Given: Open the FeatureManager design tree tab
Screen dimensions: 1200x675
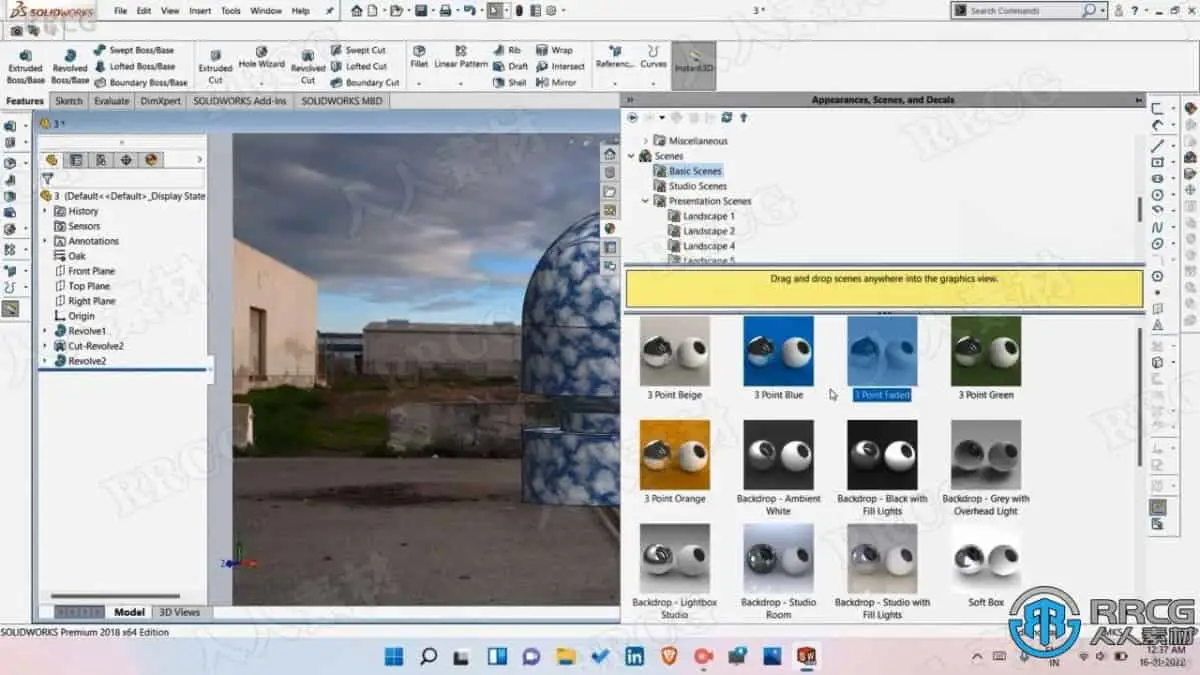Looking at the screenshot, I should coord(52,159).
